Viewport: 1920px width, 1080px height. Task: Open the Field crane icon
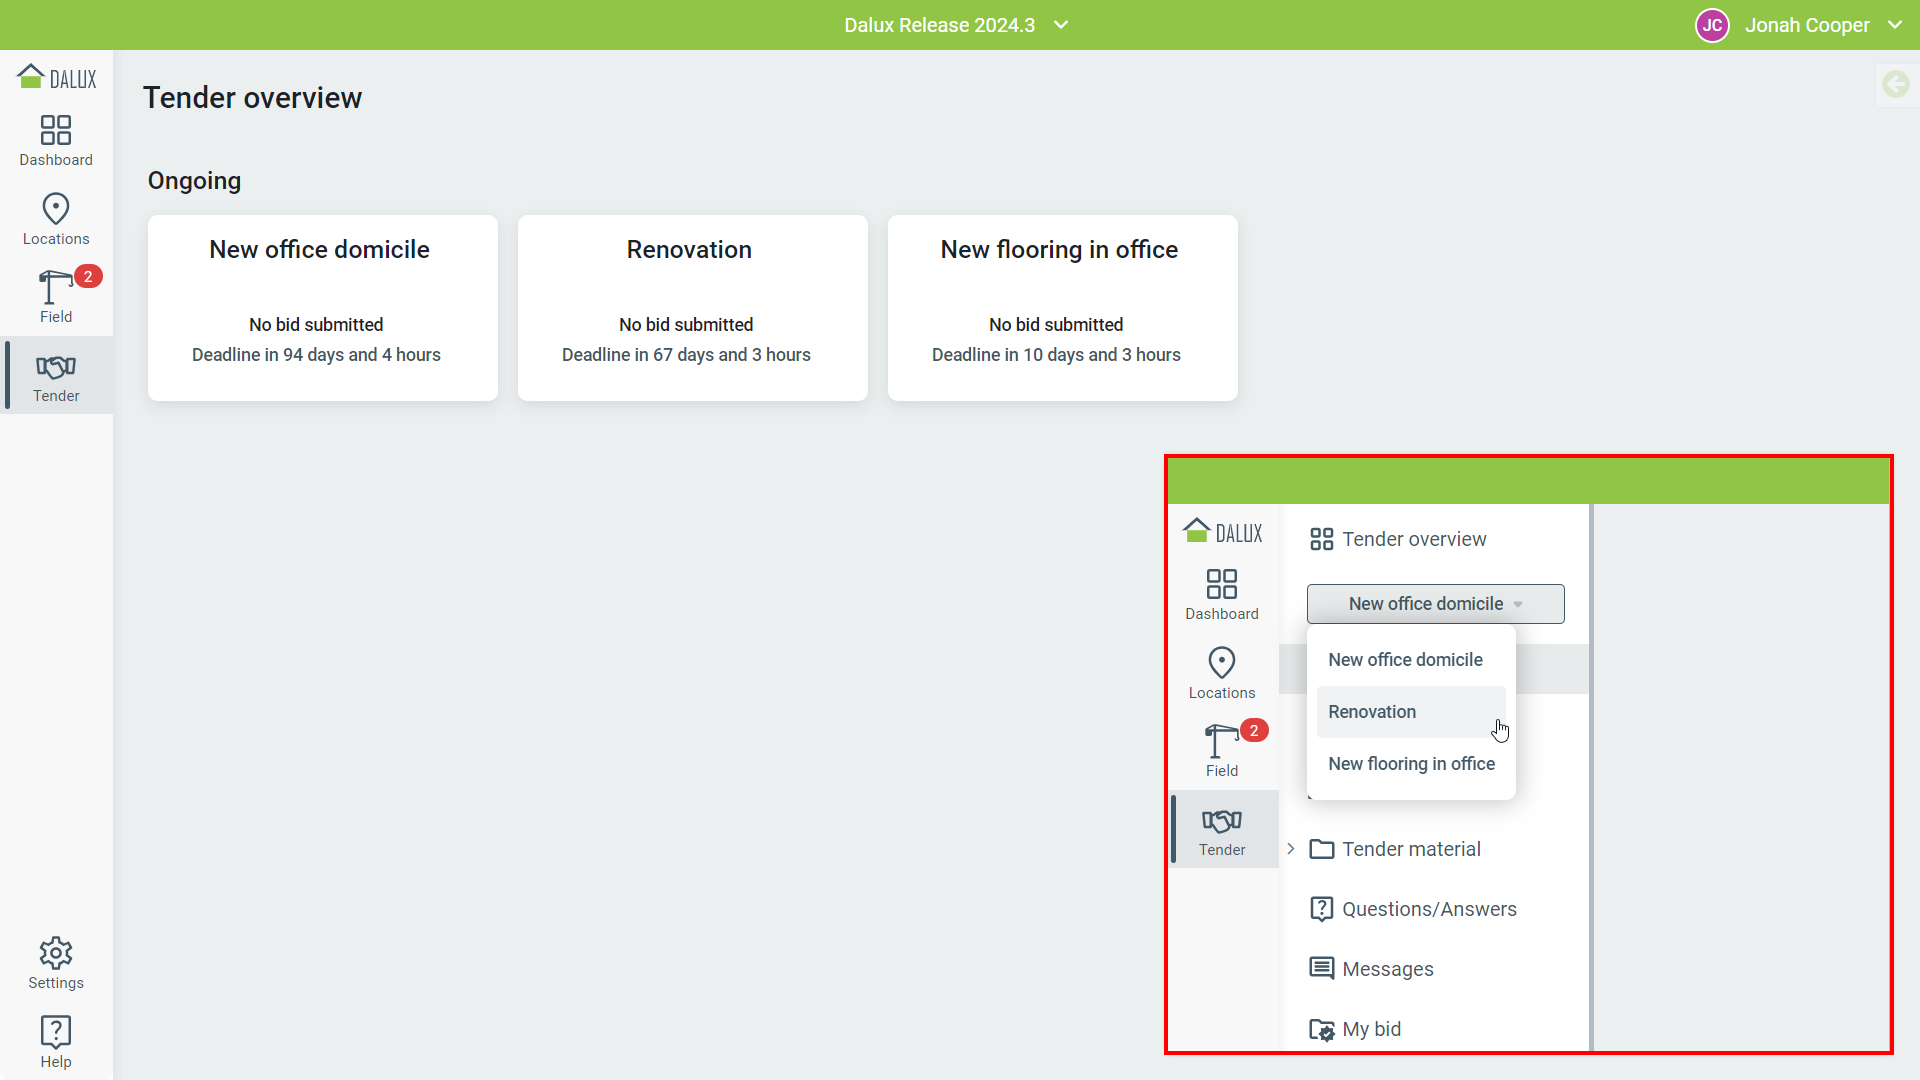click(x=54, y=288)
